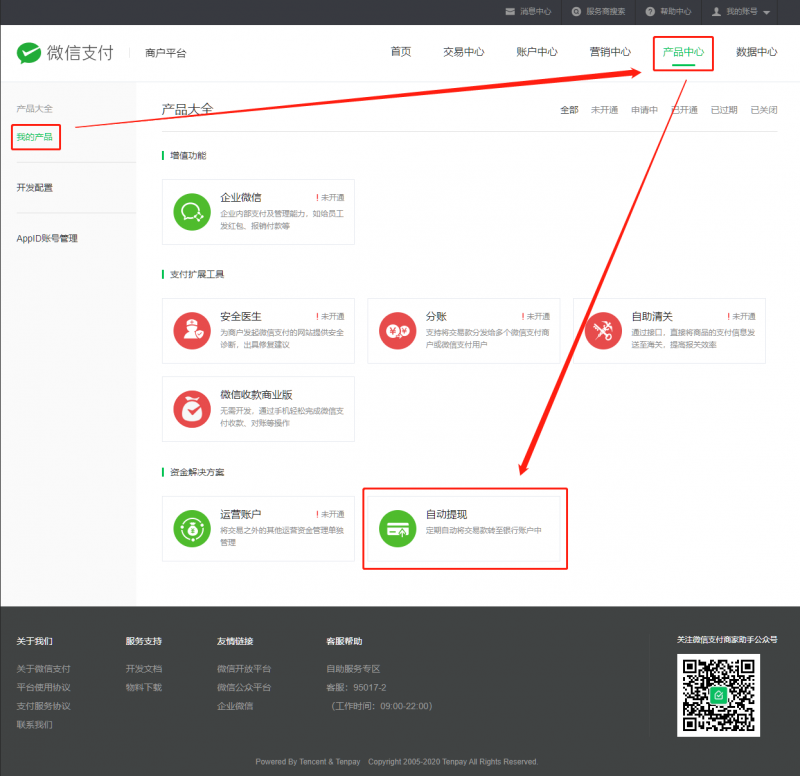Open 营销中心 navigation item
This screenshot has height=776, width=800.
610,52
